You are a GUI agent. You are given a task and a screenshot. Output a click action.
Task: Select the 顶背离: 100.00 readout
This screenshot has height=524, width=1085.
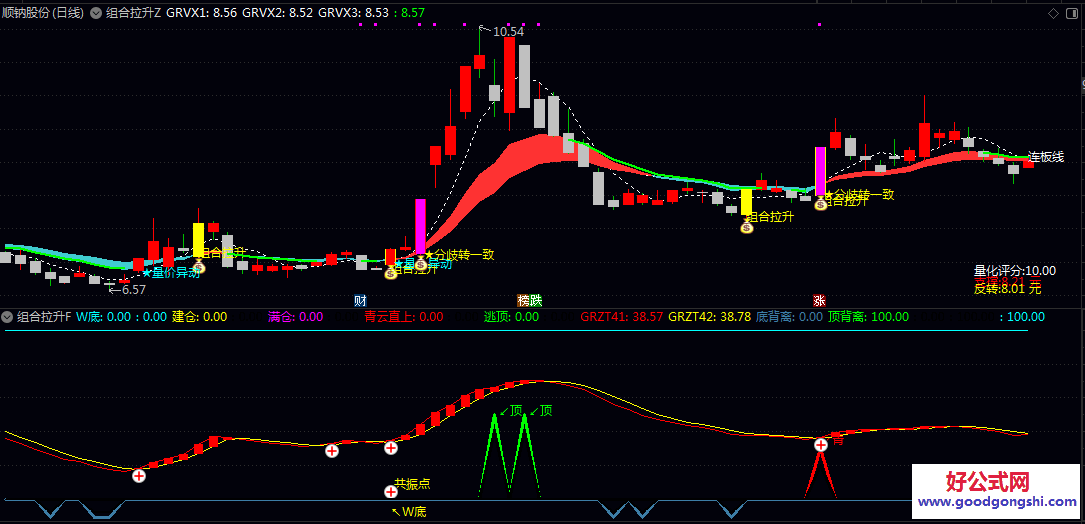(x=868, y=317)
